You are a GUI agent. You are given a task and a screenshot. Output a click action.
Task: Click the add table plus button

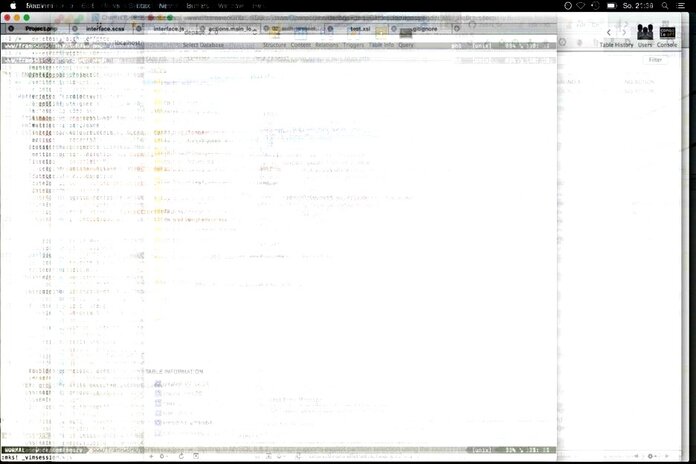click(151, 456)
